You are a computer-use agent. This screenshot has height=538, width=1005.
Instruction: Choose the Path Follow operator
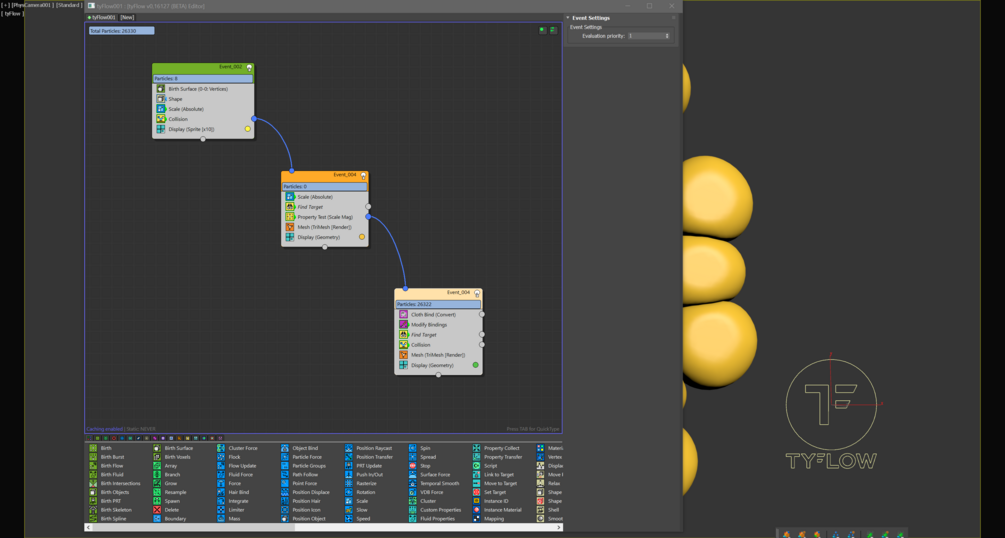[299, 475]
